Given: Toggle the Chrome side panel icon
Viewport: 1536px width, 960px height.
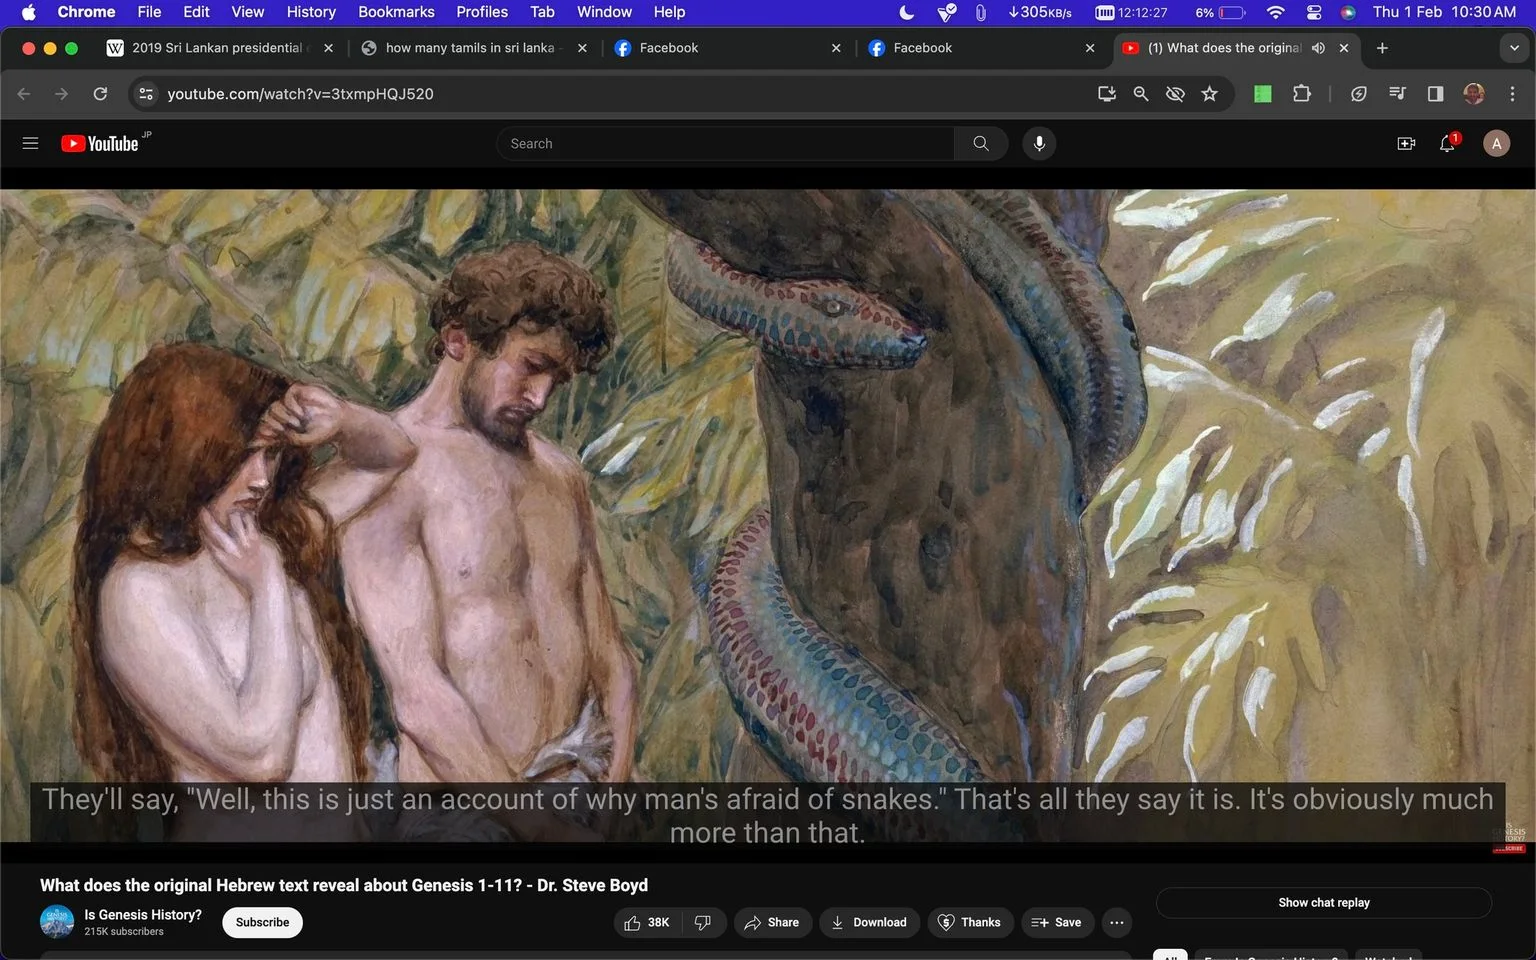Looking at the screenshot, I should tap(1435, 93).
